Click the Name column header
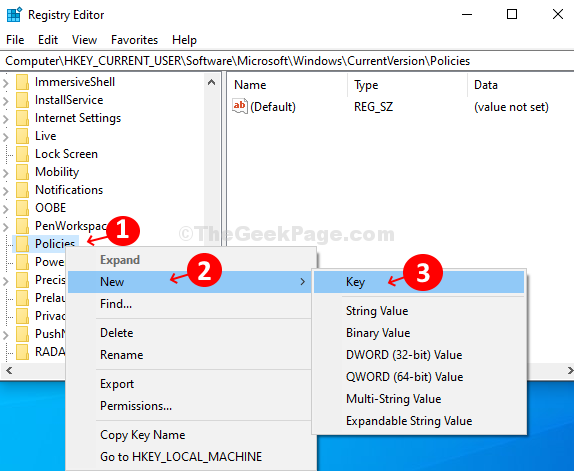 click(x=287, y=85)
